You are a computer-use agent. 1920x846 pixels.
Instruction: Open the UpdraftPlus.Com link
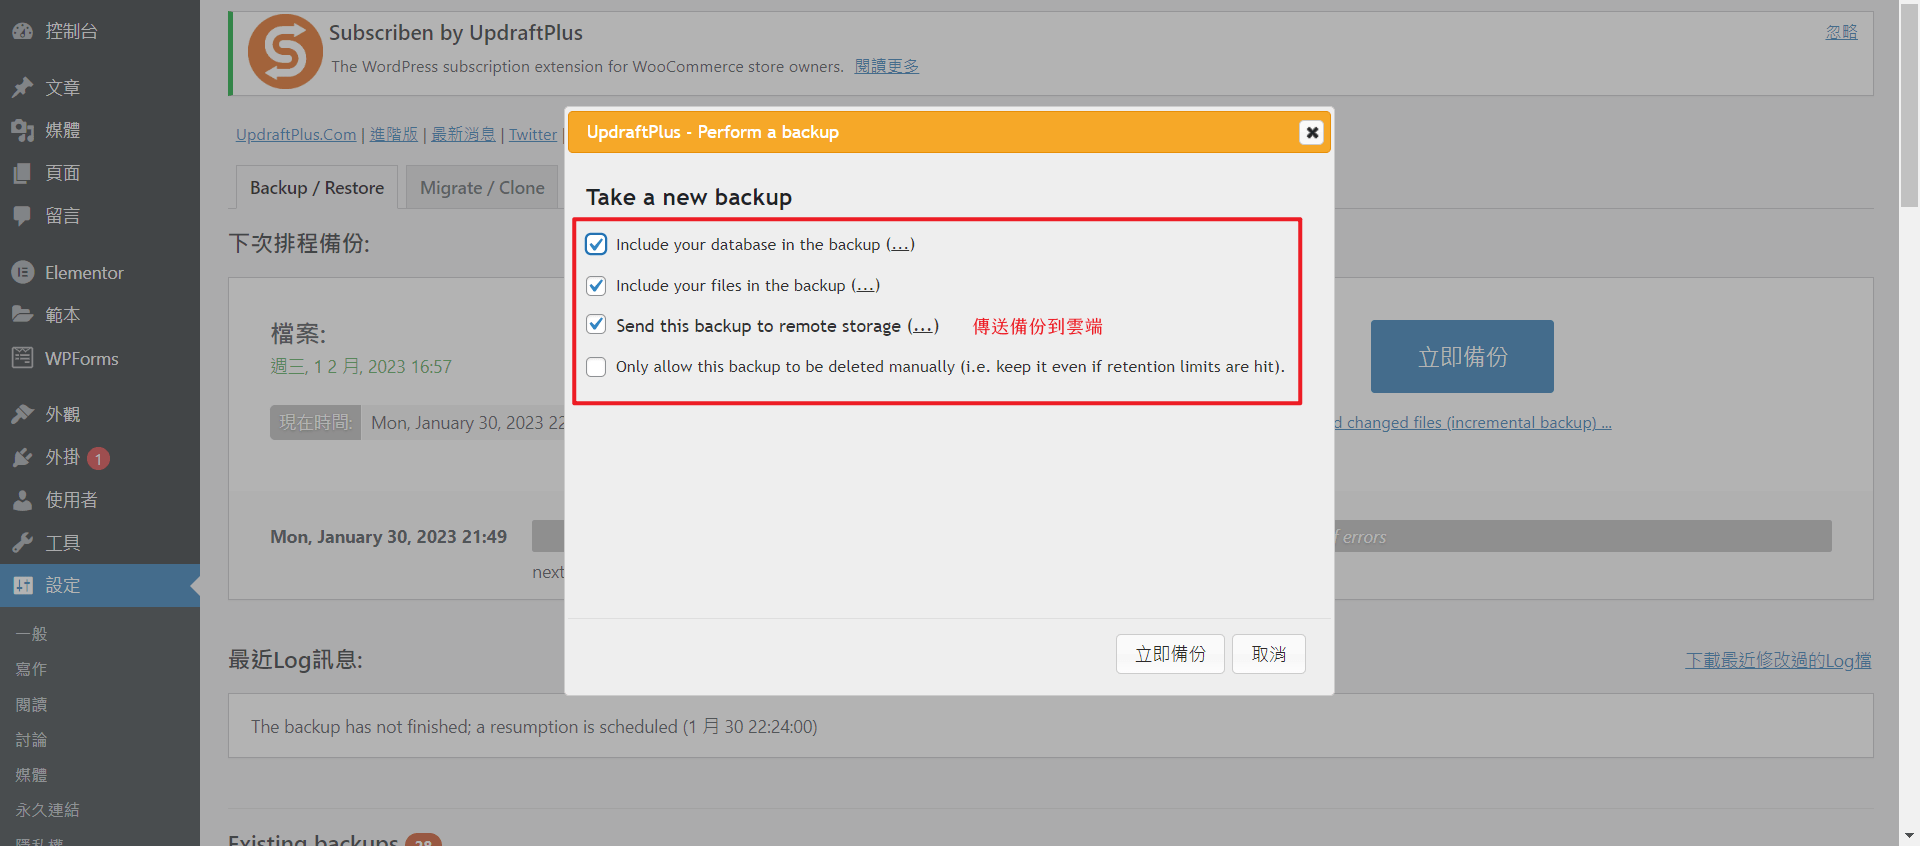pos(296,134)
